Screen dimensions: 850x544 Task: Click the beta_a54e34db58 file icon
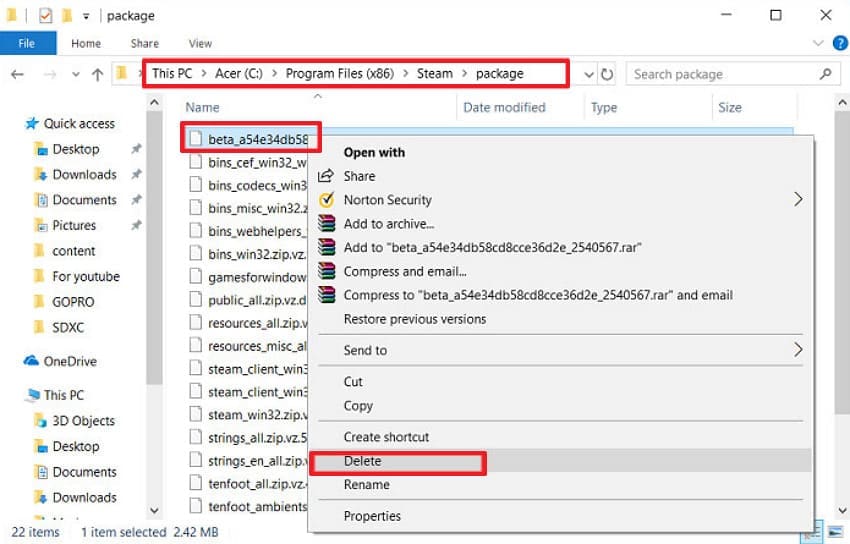click(195, 139)
